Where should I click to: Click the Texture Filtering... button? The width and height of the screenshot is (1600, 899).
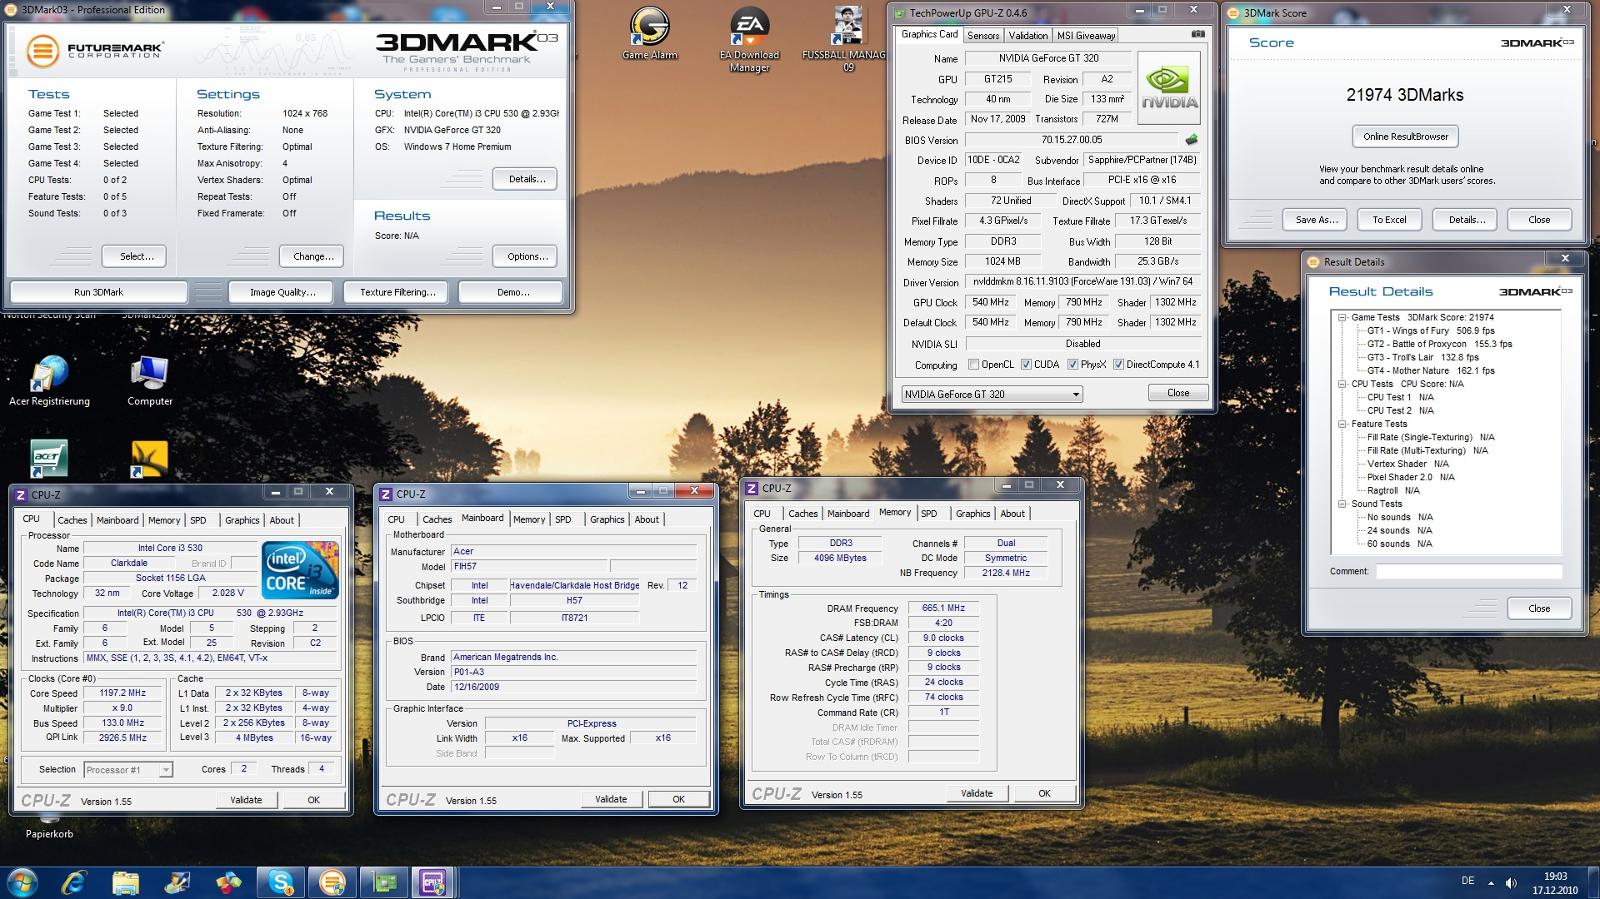(398, 292)
